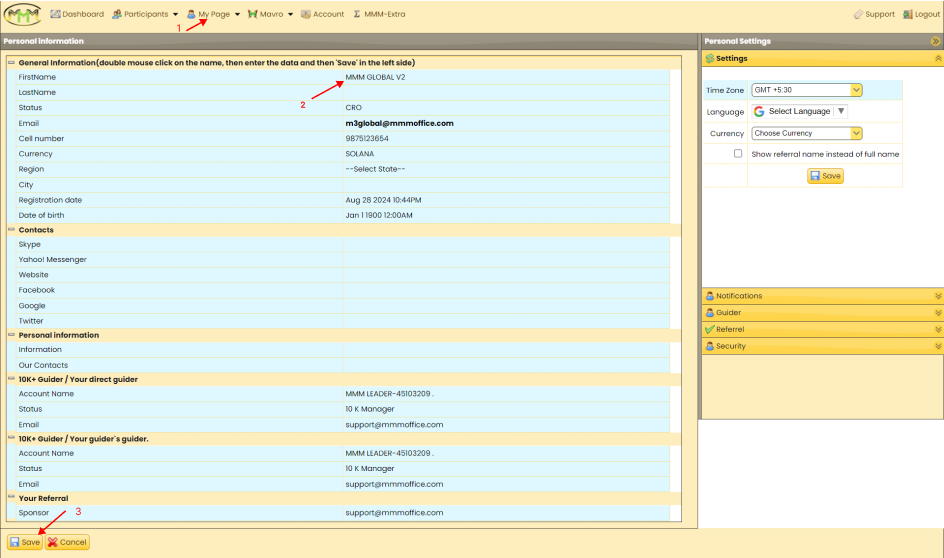Viewport: 944px width, 558px height.
Task: Open the Mavro menu
Action: click(270, 14)
